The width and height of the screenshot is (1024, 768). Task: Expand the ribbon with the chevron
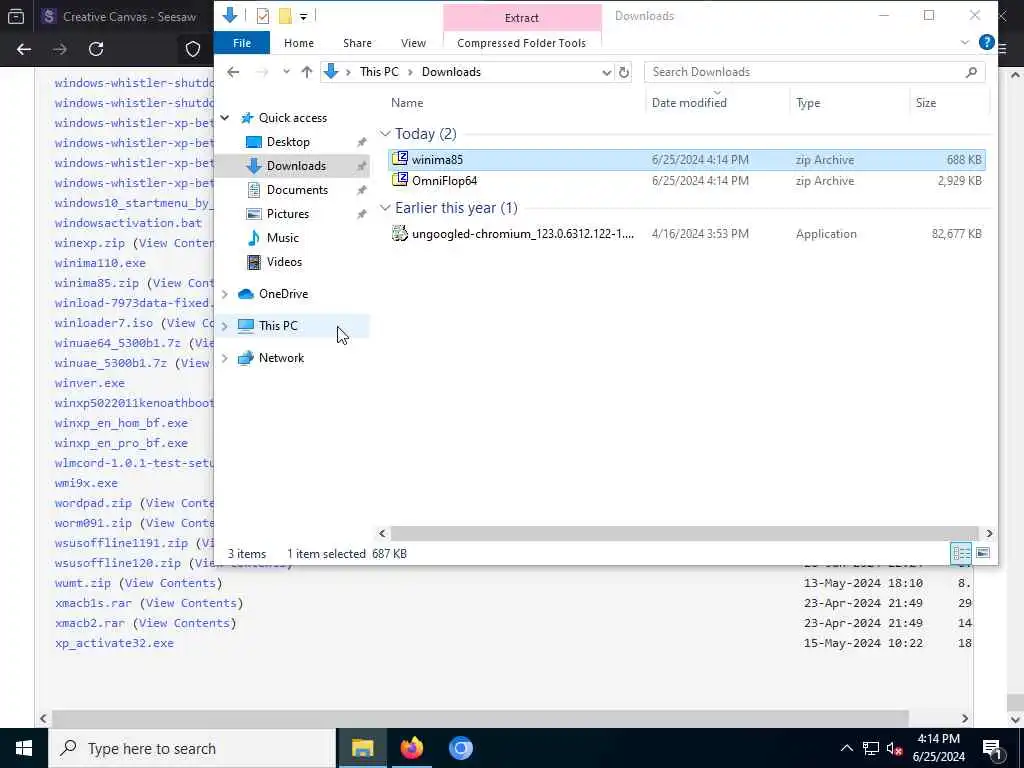click(965, 42)
